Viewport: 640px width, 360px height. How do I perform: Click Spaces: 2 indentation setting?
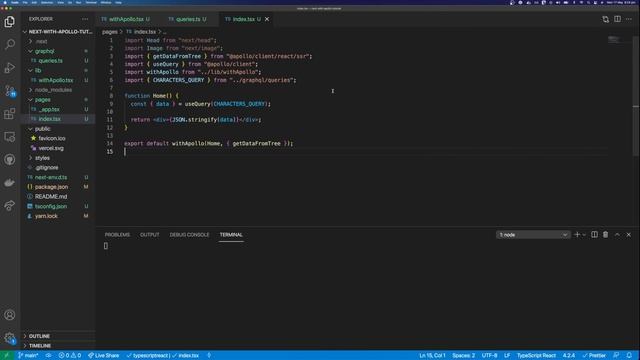pyautogui.click(x=463, y=356)
